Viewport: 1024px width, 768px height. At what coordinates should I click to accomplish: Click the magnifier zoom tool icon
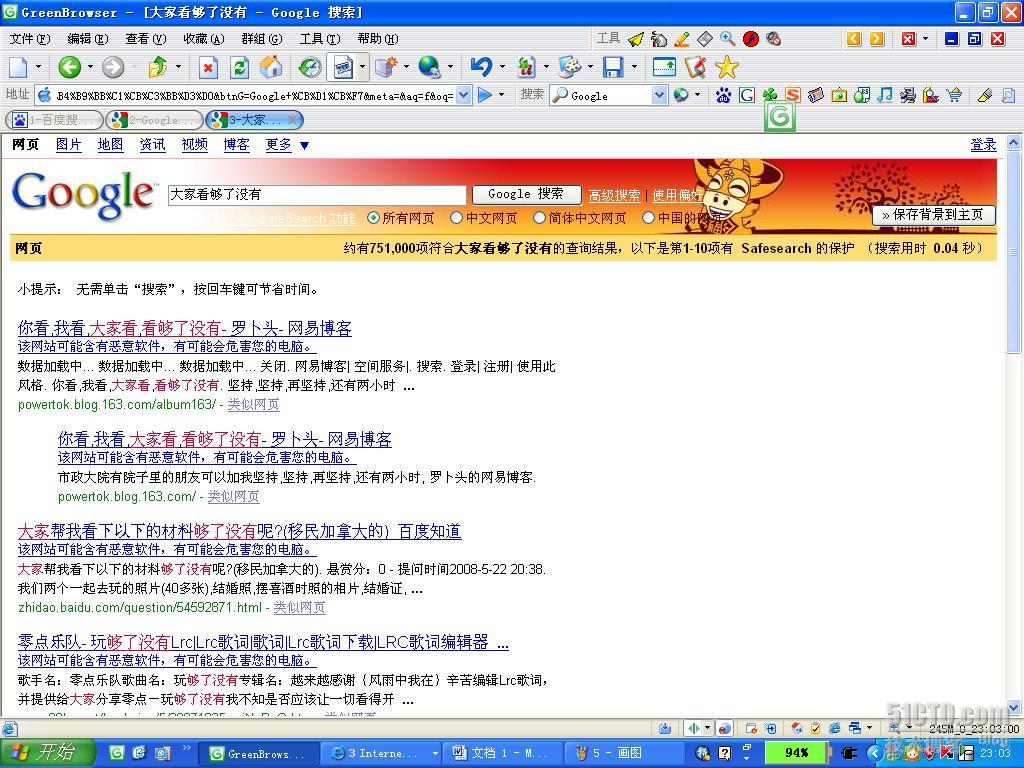coord(728,39)
